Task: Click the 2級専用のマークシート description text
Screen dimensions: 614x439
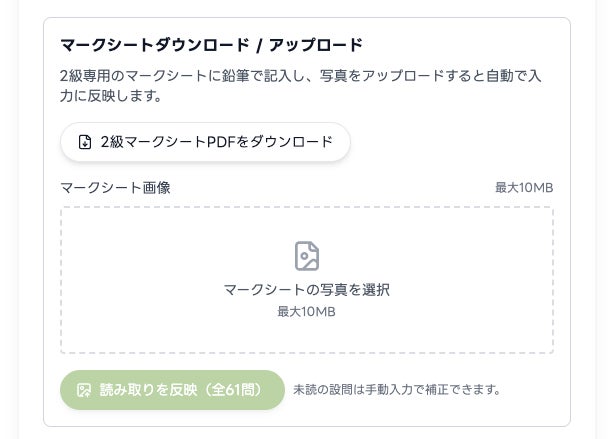Action: coord(130,75)
